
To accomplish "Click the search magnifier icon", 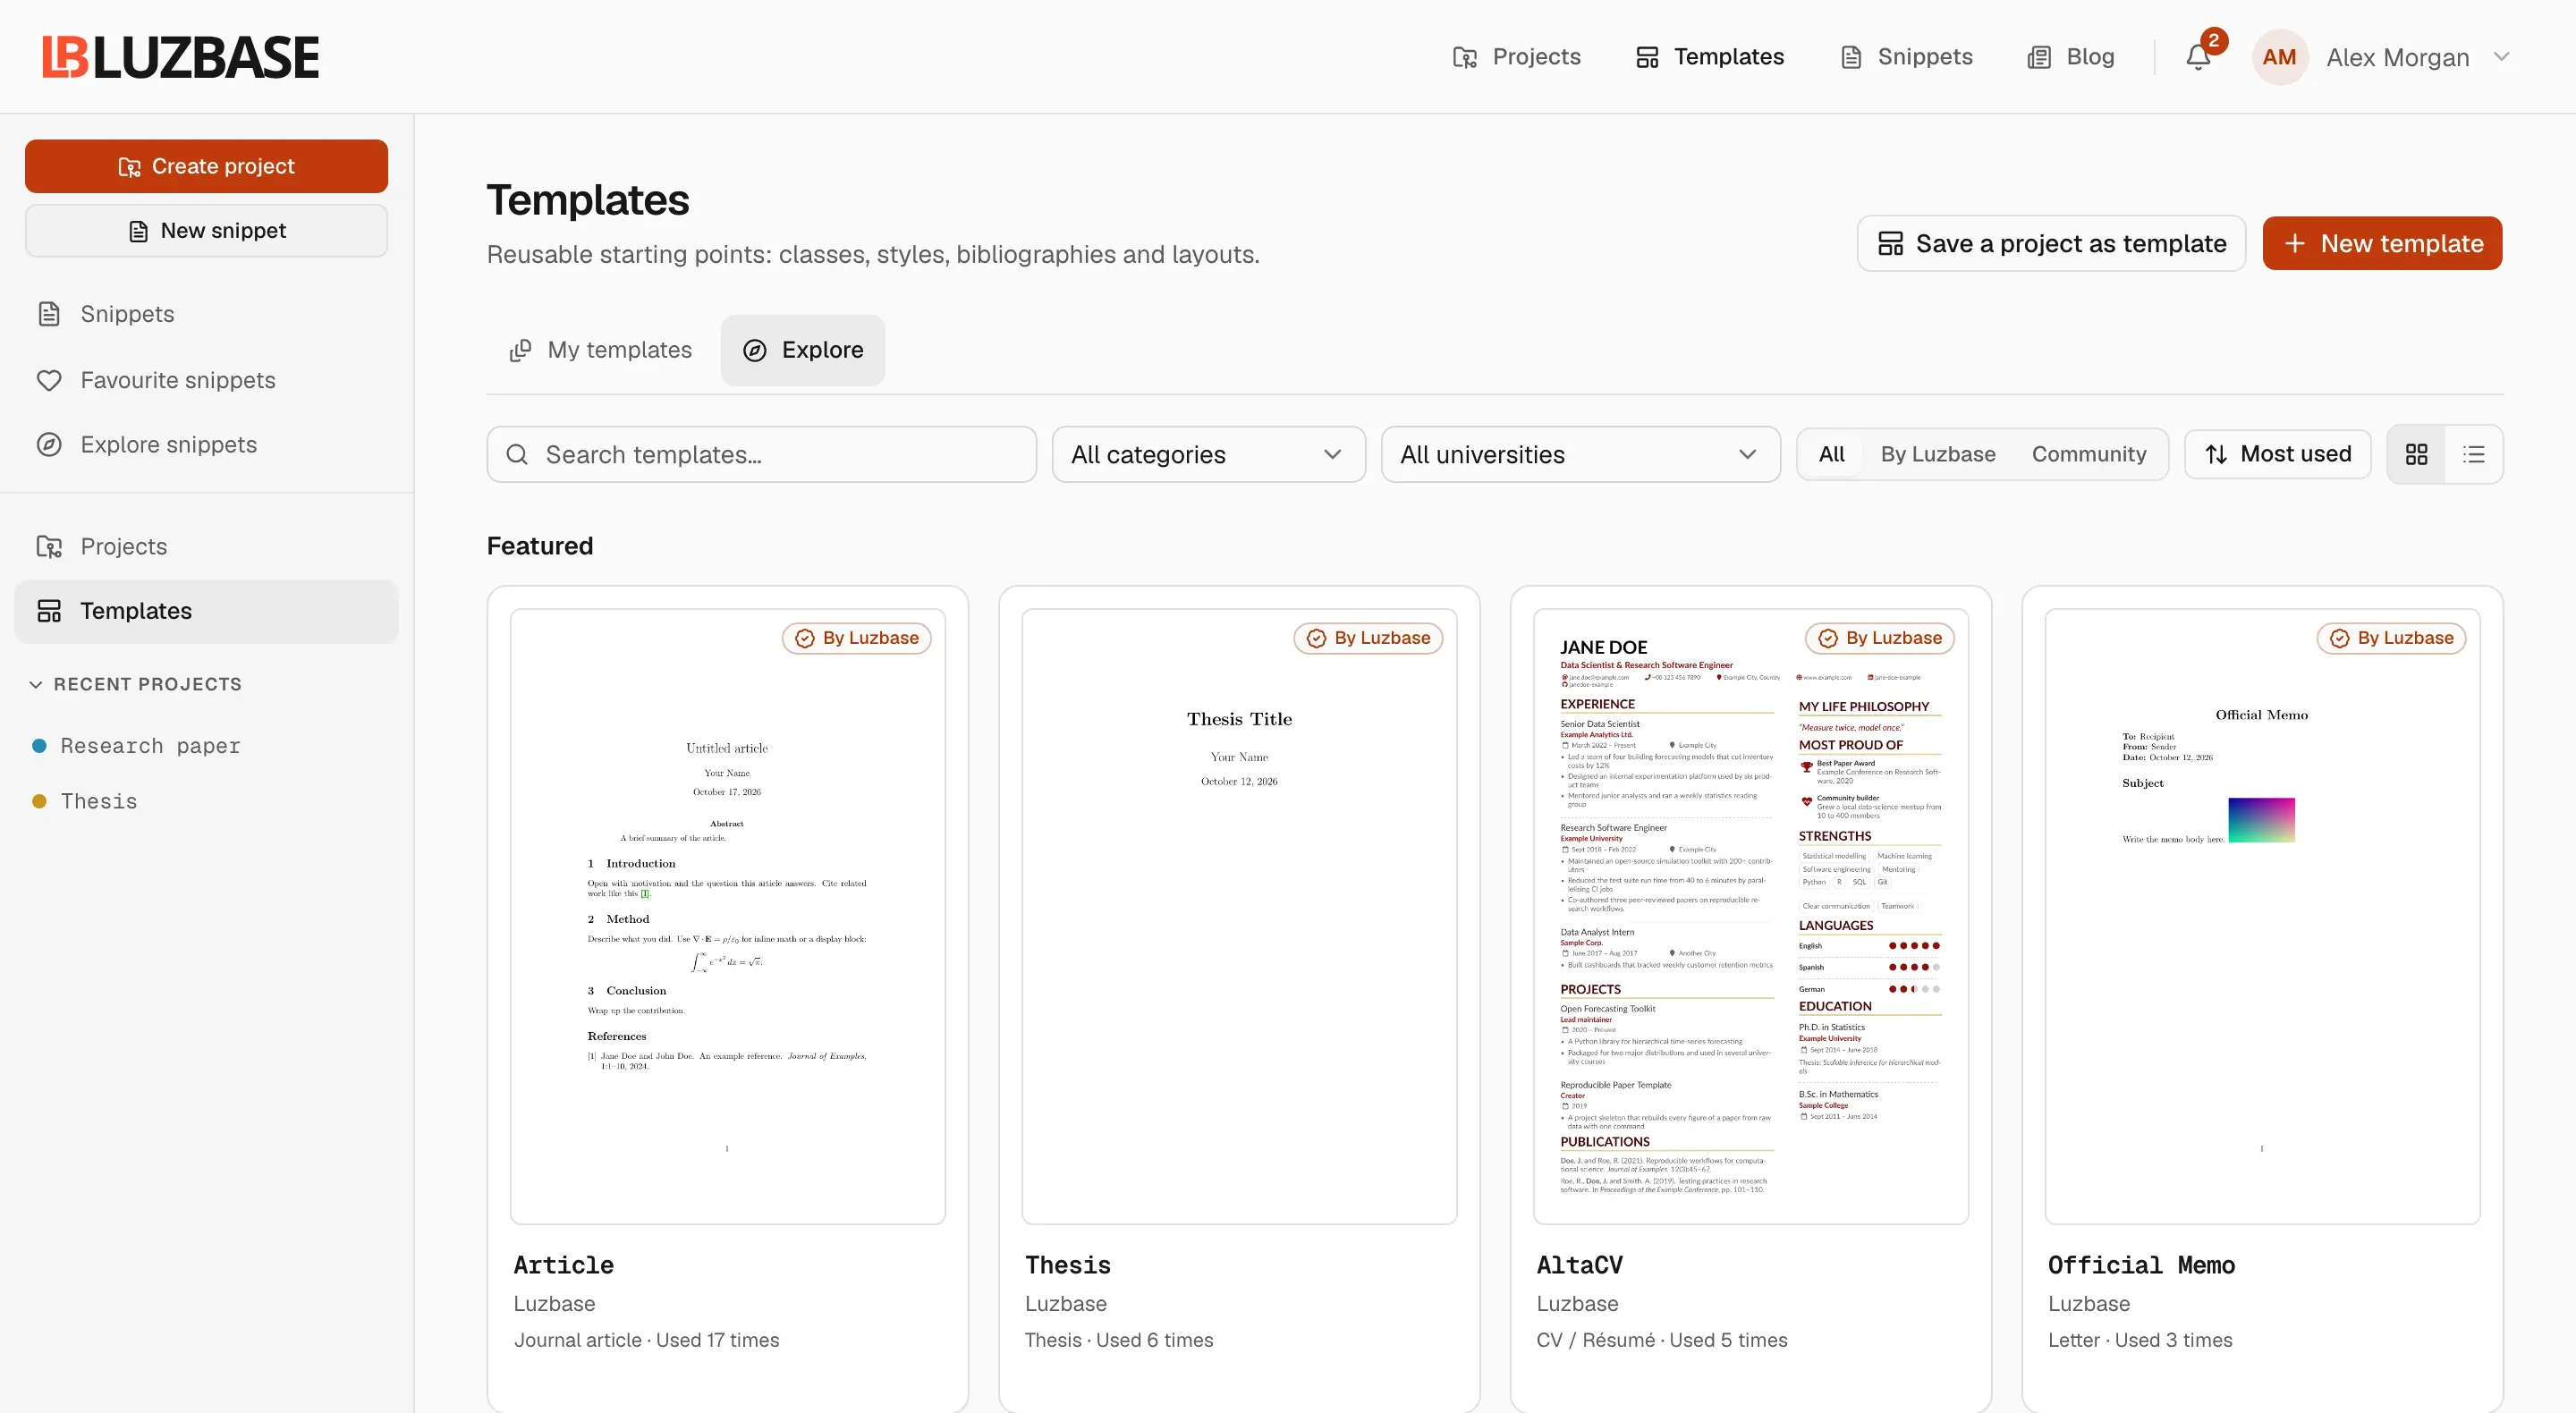I will tap(517, 455).
